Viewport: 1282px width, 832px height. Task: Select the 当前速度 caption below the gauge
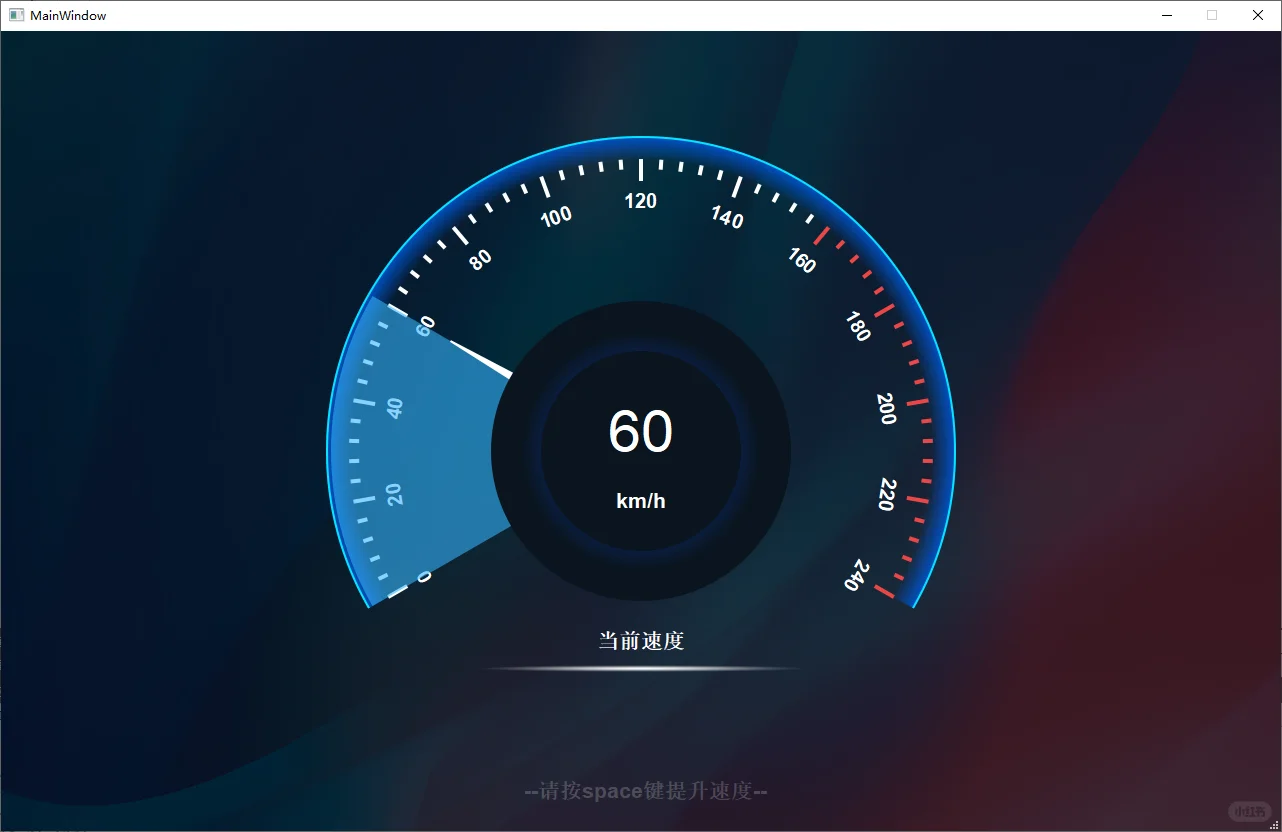[640, 640]
